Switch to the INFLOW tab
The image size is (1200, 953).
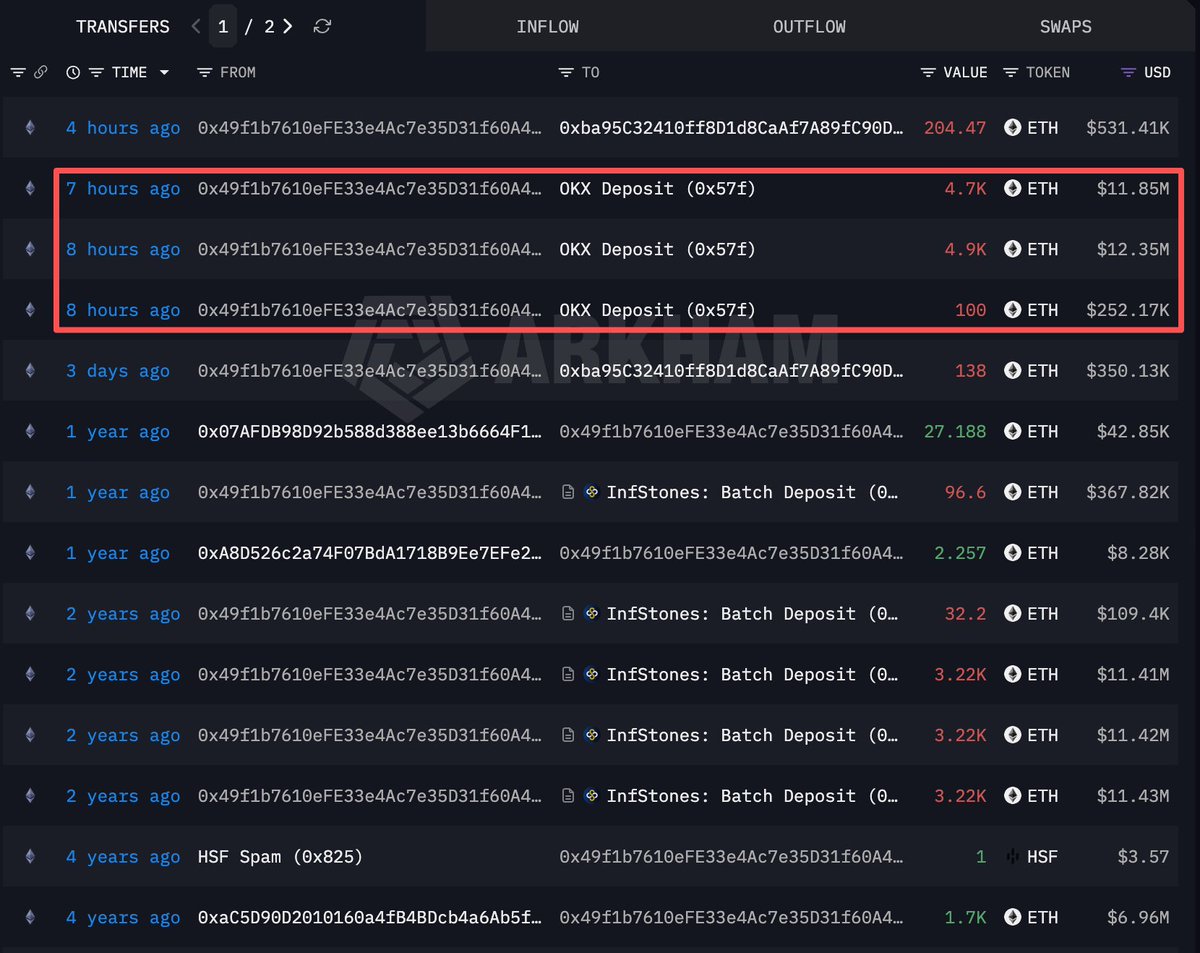click(x=548, y=27)
